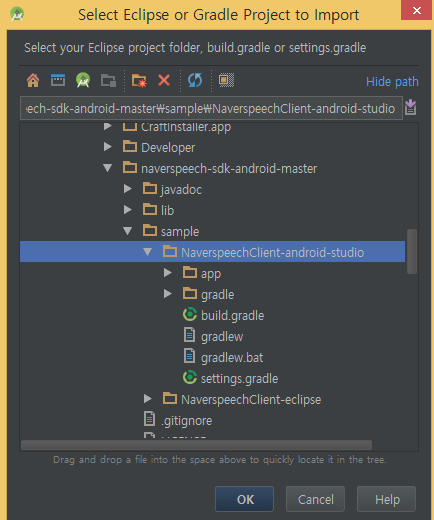
Task: Click the Cancel button
Action: click(315, 499)
